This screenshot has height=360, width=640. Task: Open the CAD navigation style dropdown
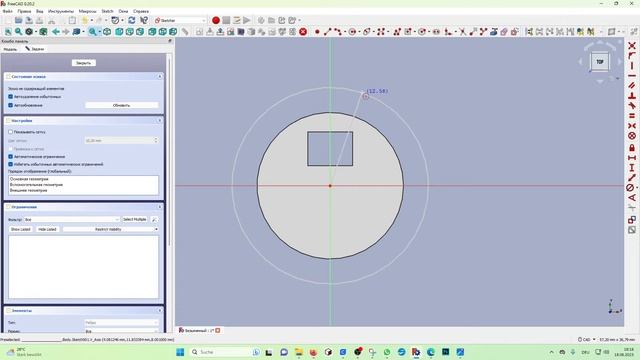(x=587, y=339)
